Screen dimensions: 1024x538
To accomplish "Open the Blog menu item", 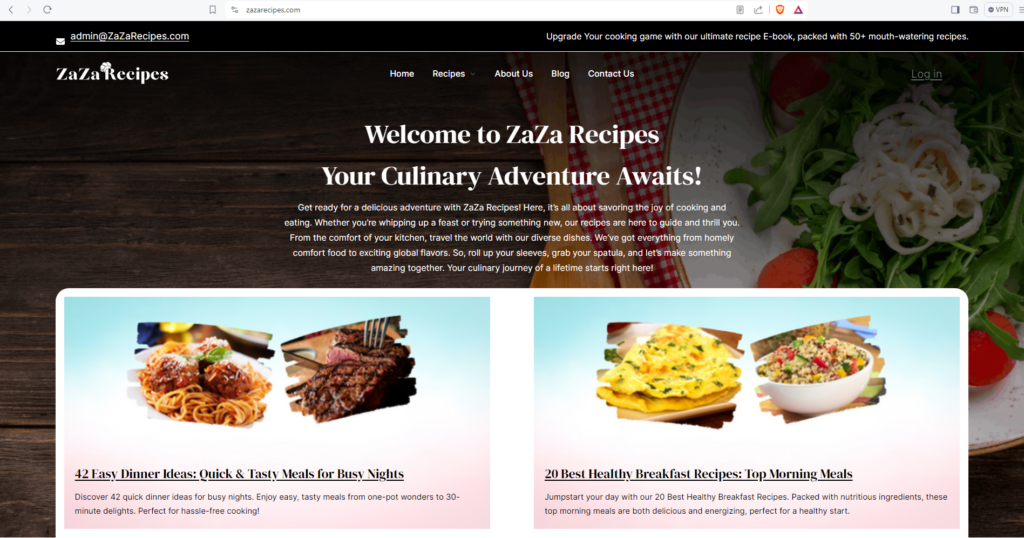I will coord(560,74).
